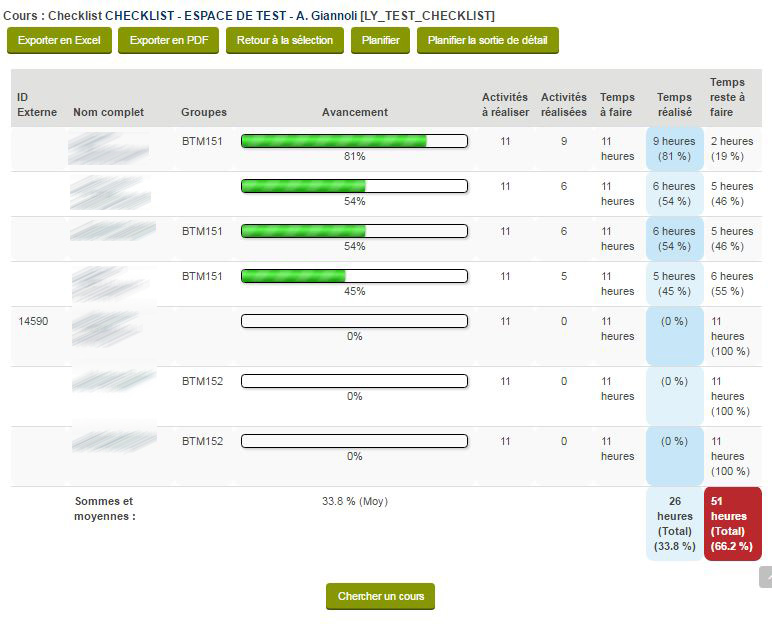Export the checklist as PDF

(168, 41)
